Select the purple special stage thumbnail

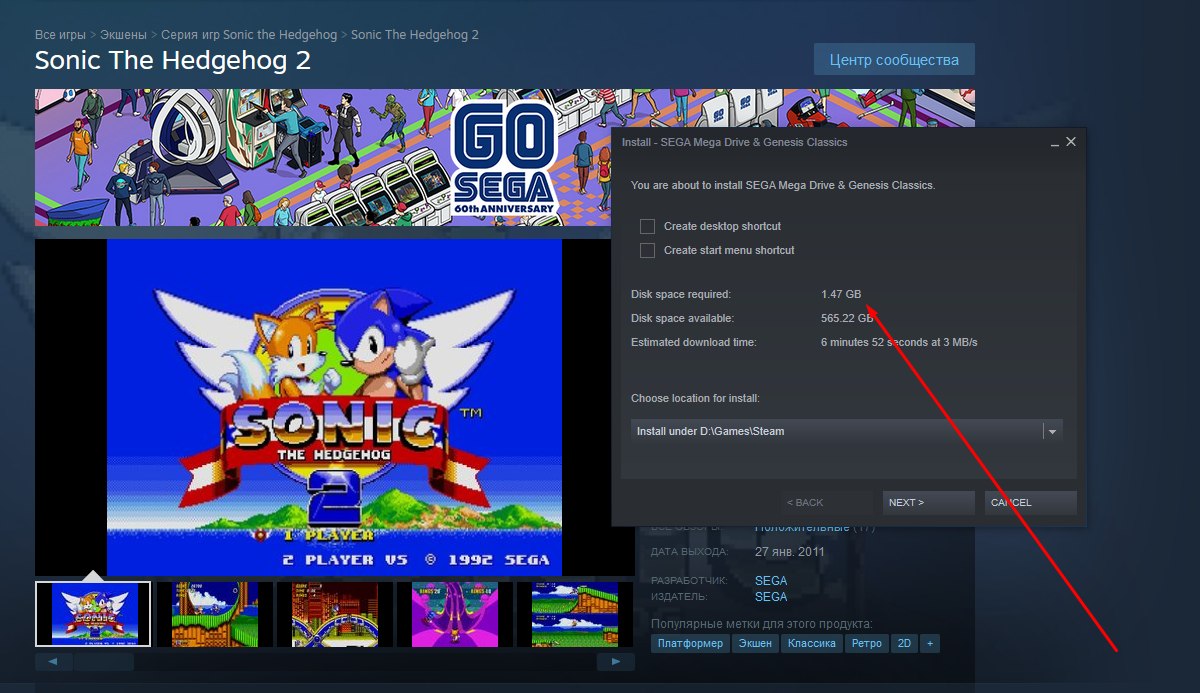click(454, 614)
